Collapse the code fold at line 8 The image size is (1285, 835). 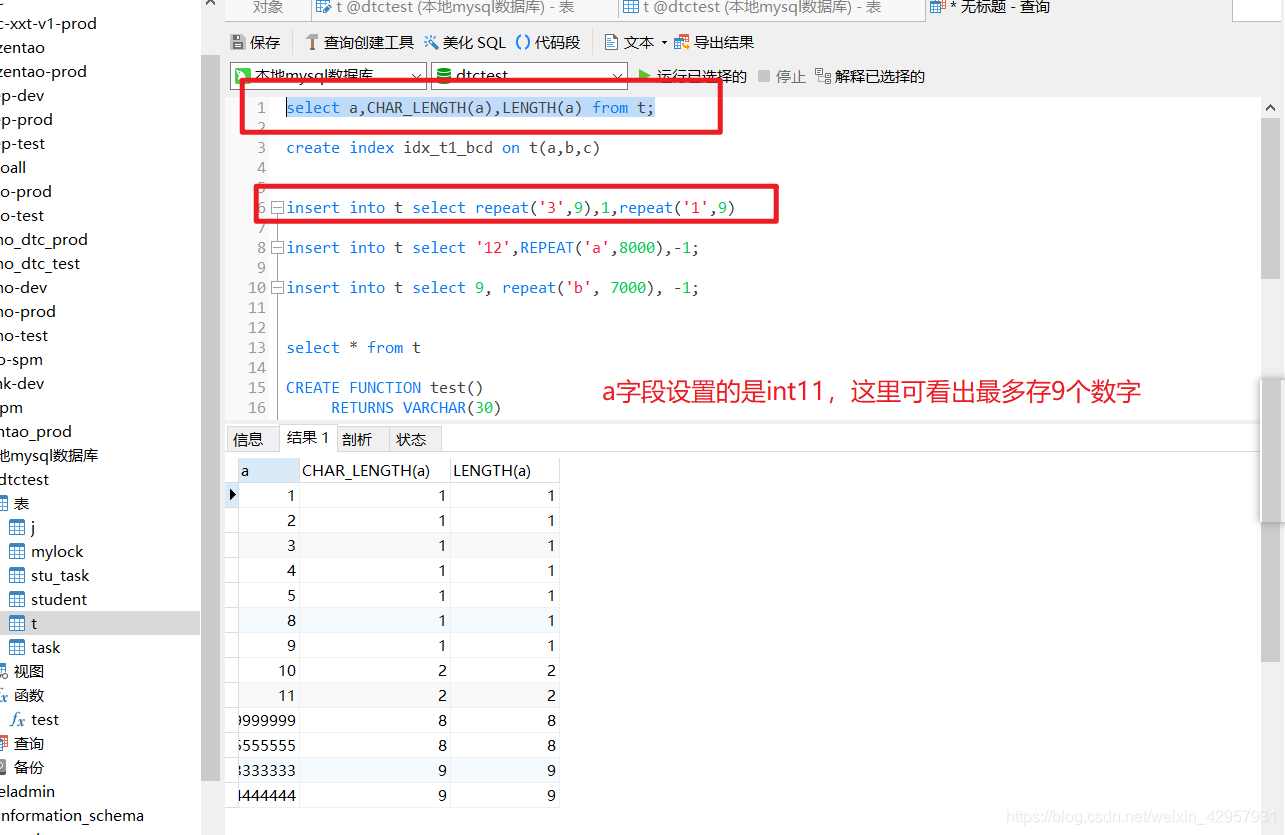(277, 248)
